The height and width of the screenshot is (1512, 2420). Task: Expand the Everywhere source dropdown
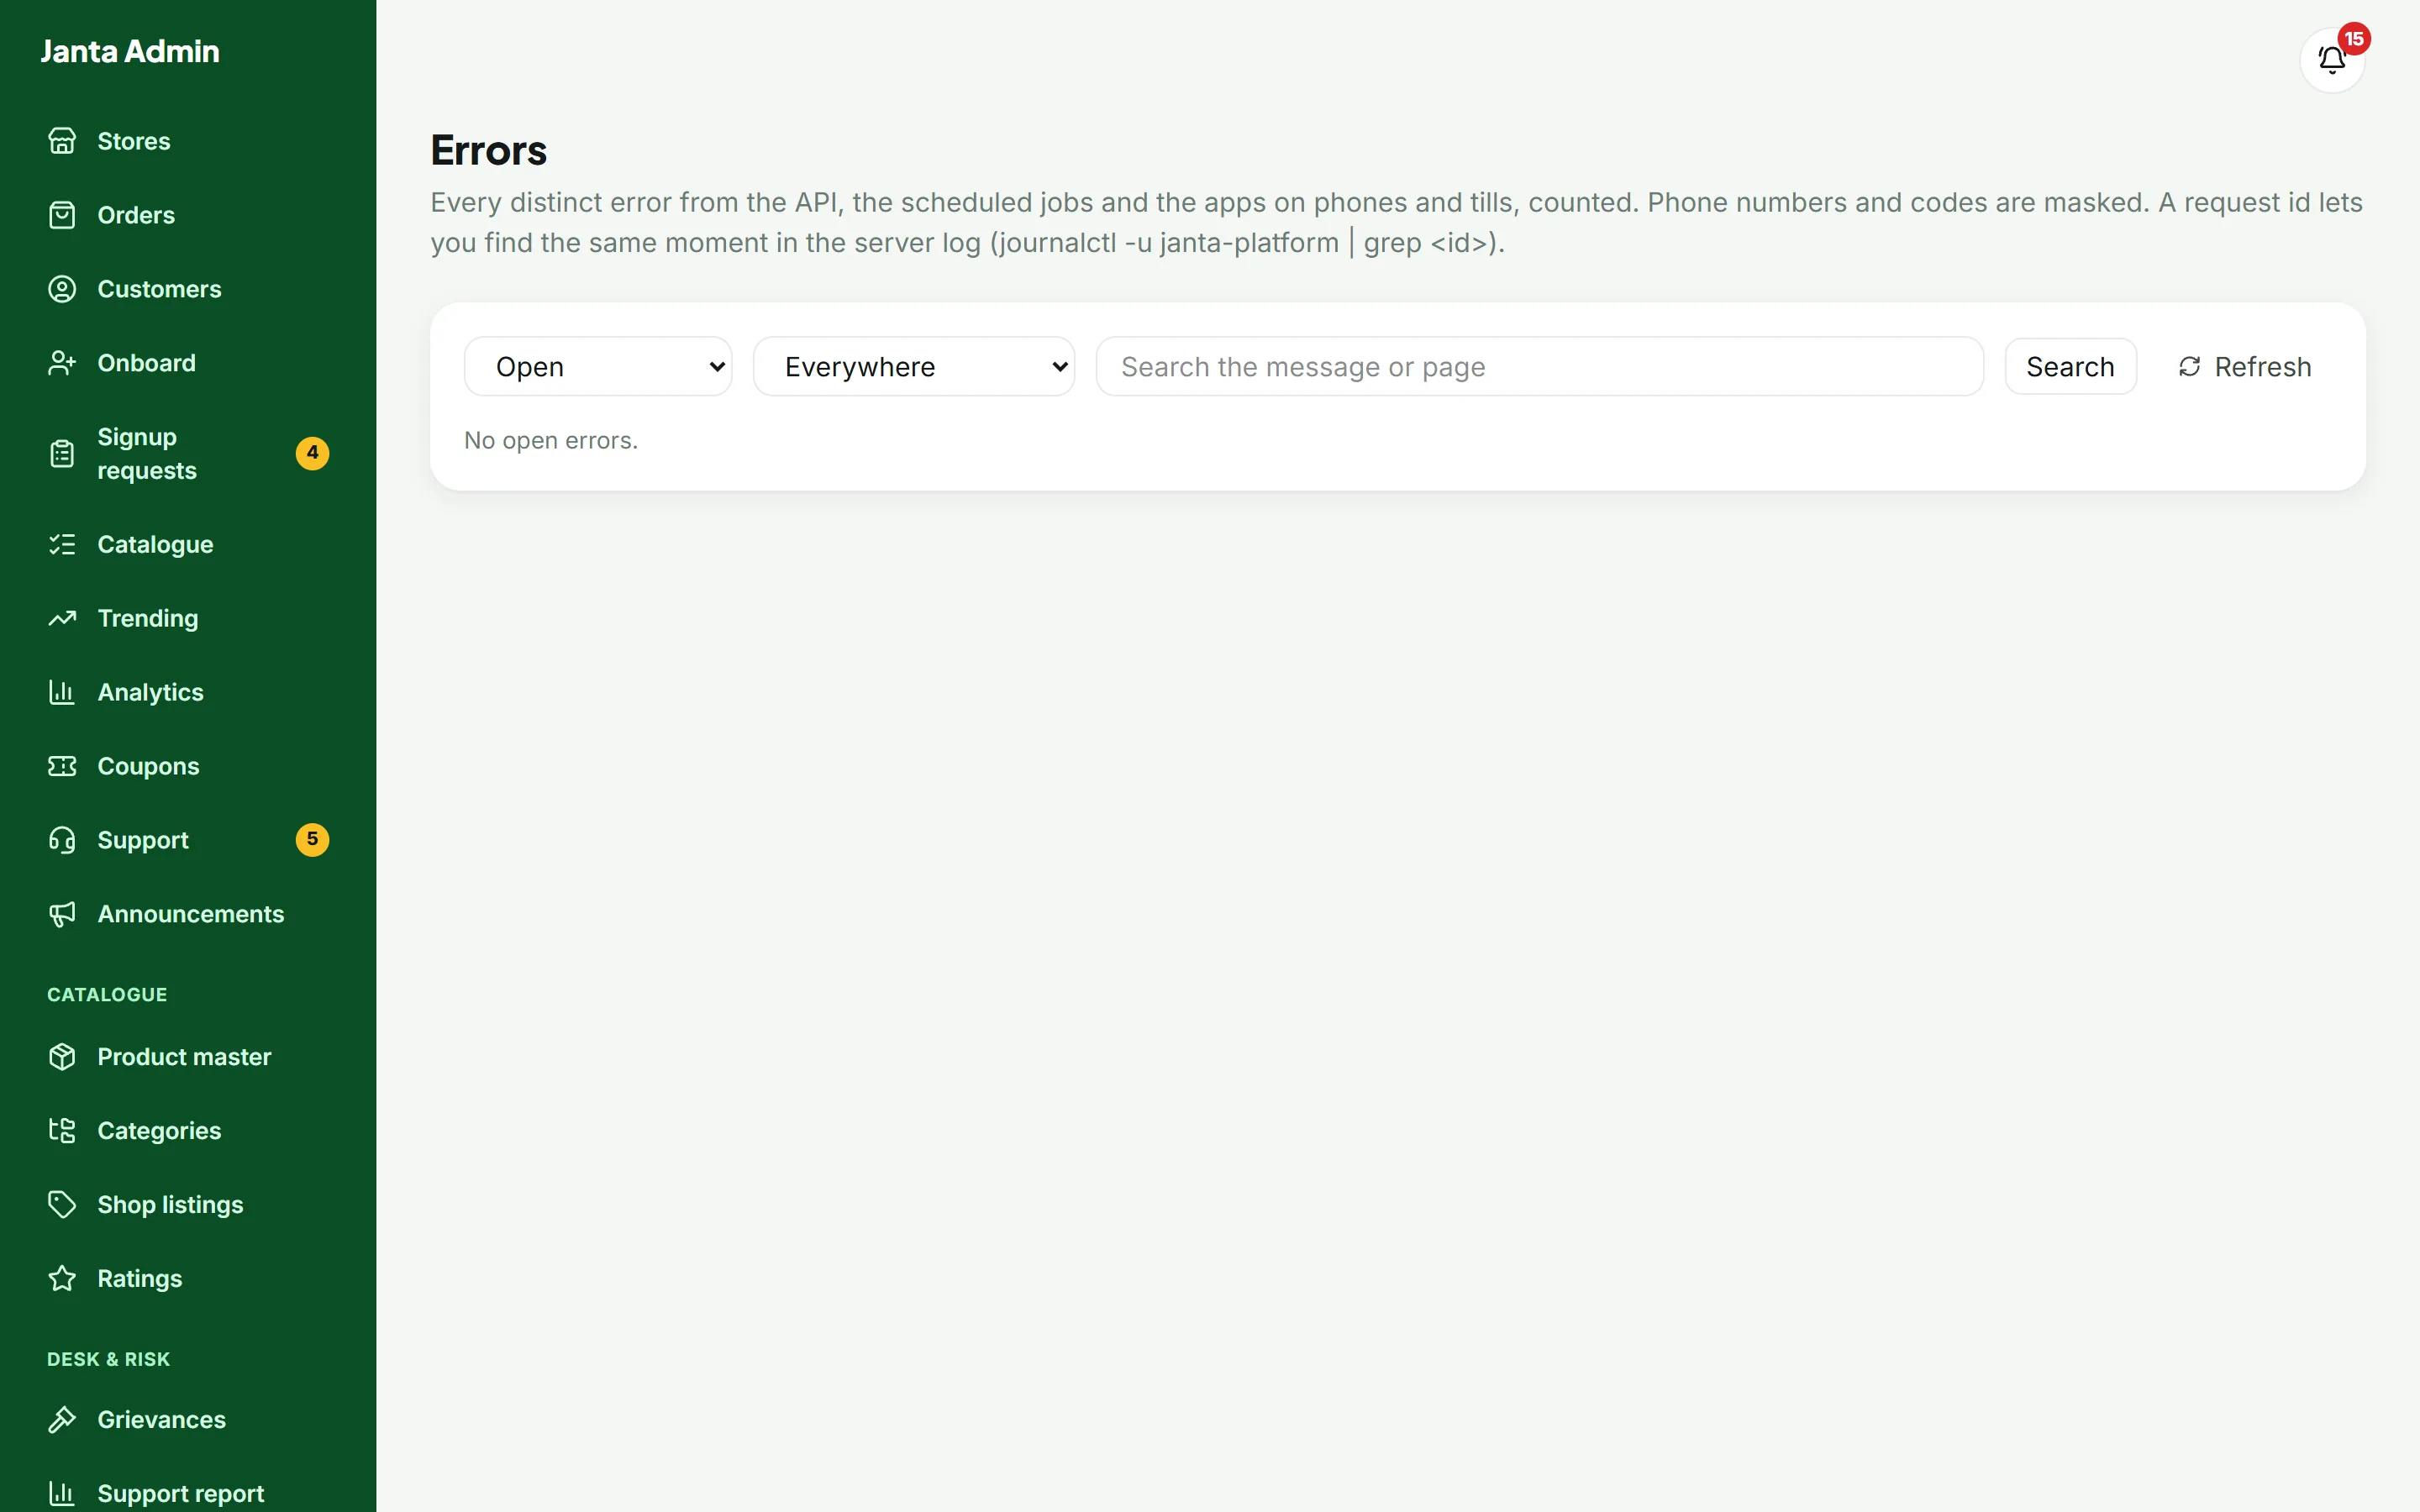[914, 367]
